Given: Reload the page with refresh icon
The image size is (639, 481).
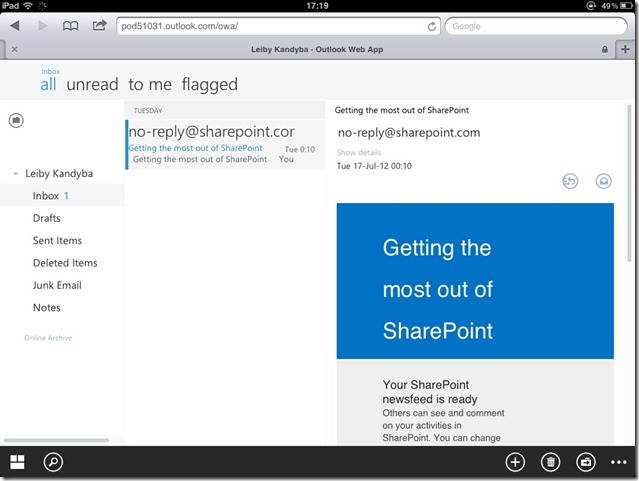Looking at the screenshot, I should click(x=432, y=26).
